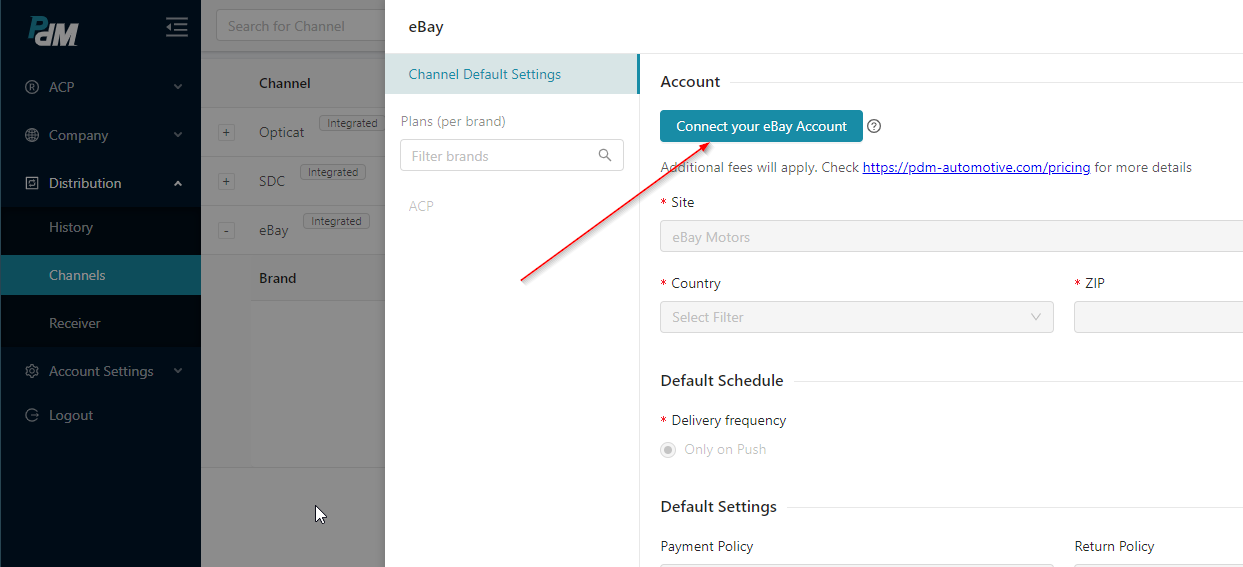The image size is (1243, 567).
Task: Select the Only on Push radio button
Action: (668, 450)
